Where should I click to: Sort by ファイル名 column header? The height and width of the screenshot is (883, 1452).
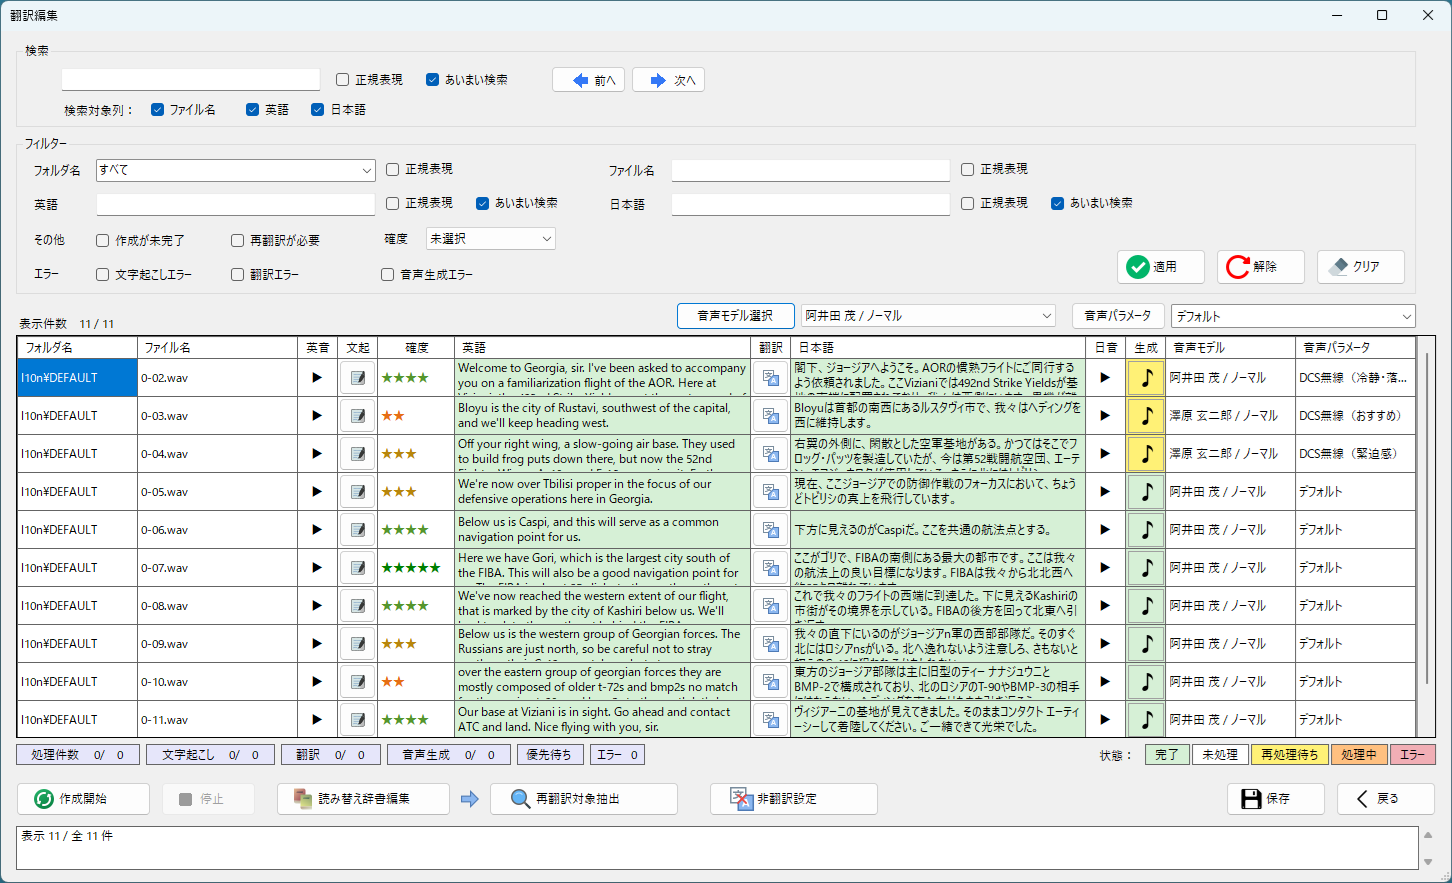tap(217, 348)
